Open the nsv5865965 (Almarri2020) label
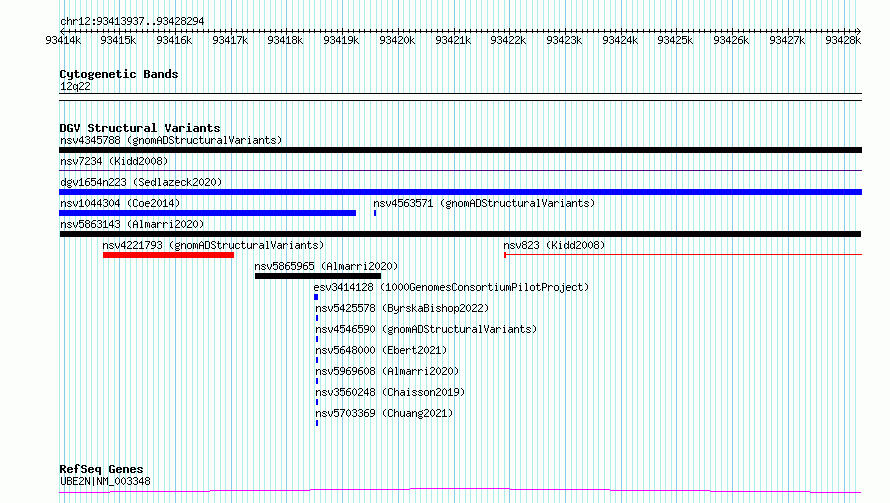890x503 pixels. tap(326, 266)
